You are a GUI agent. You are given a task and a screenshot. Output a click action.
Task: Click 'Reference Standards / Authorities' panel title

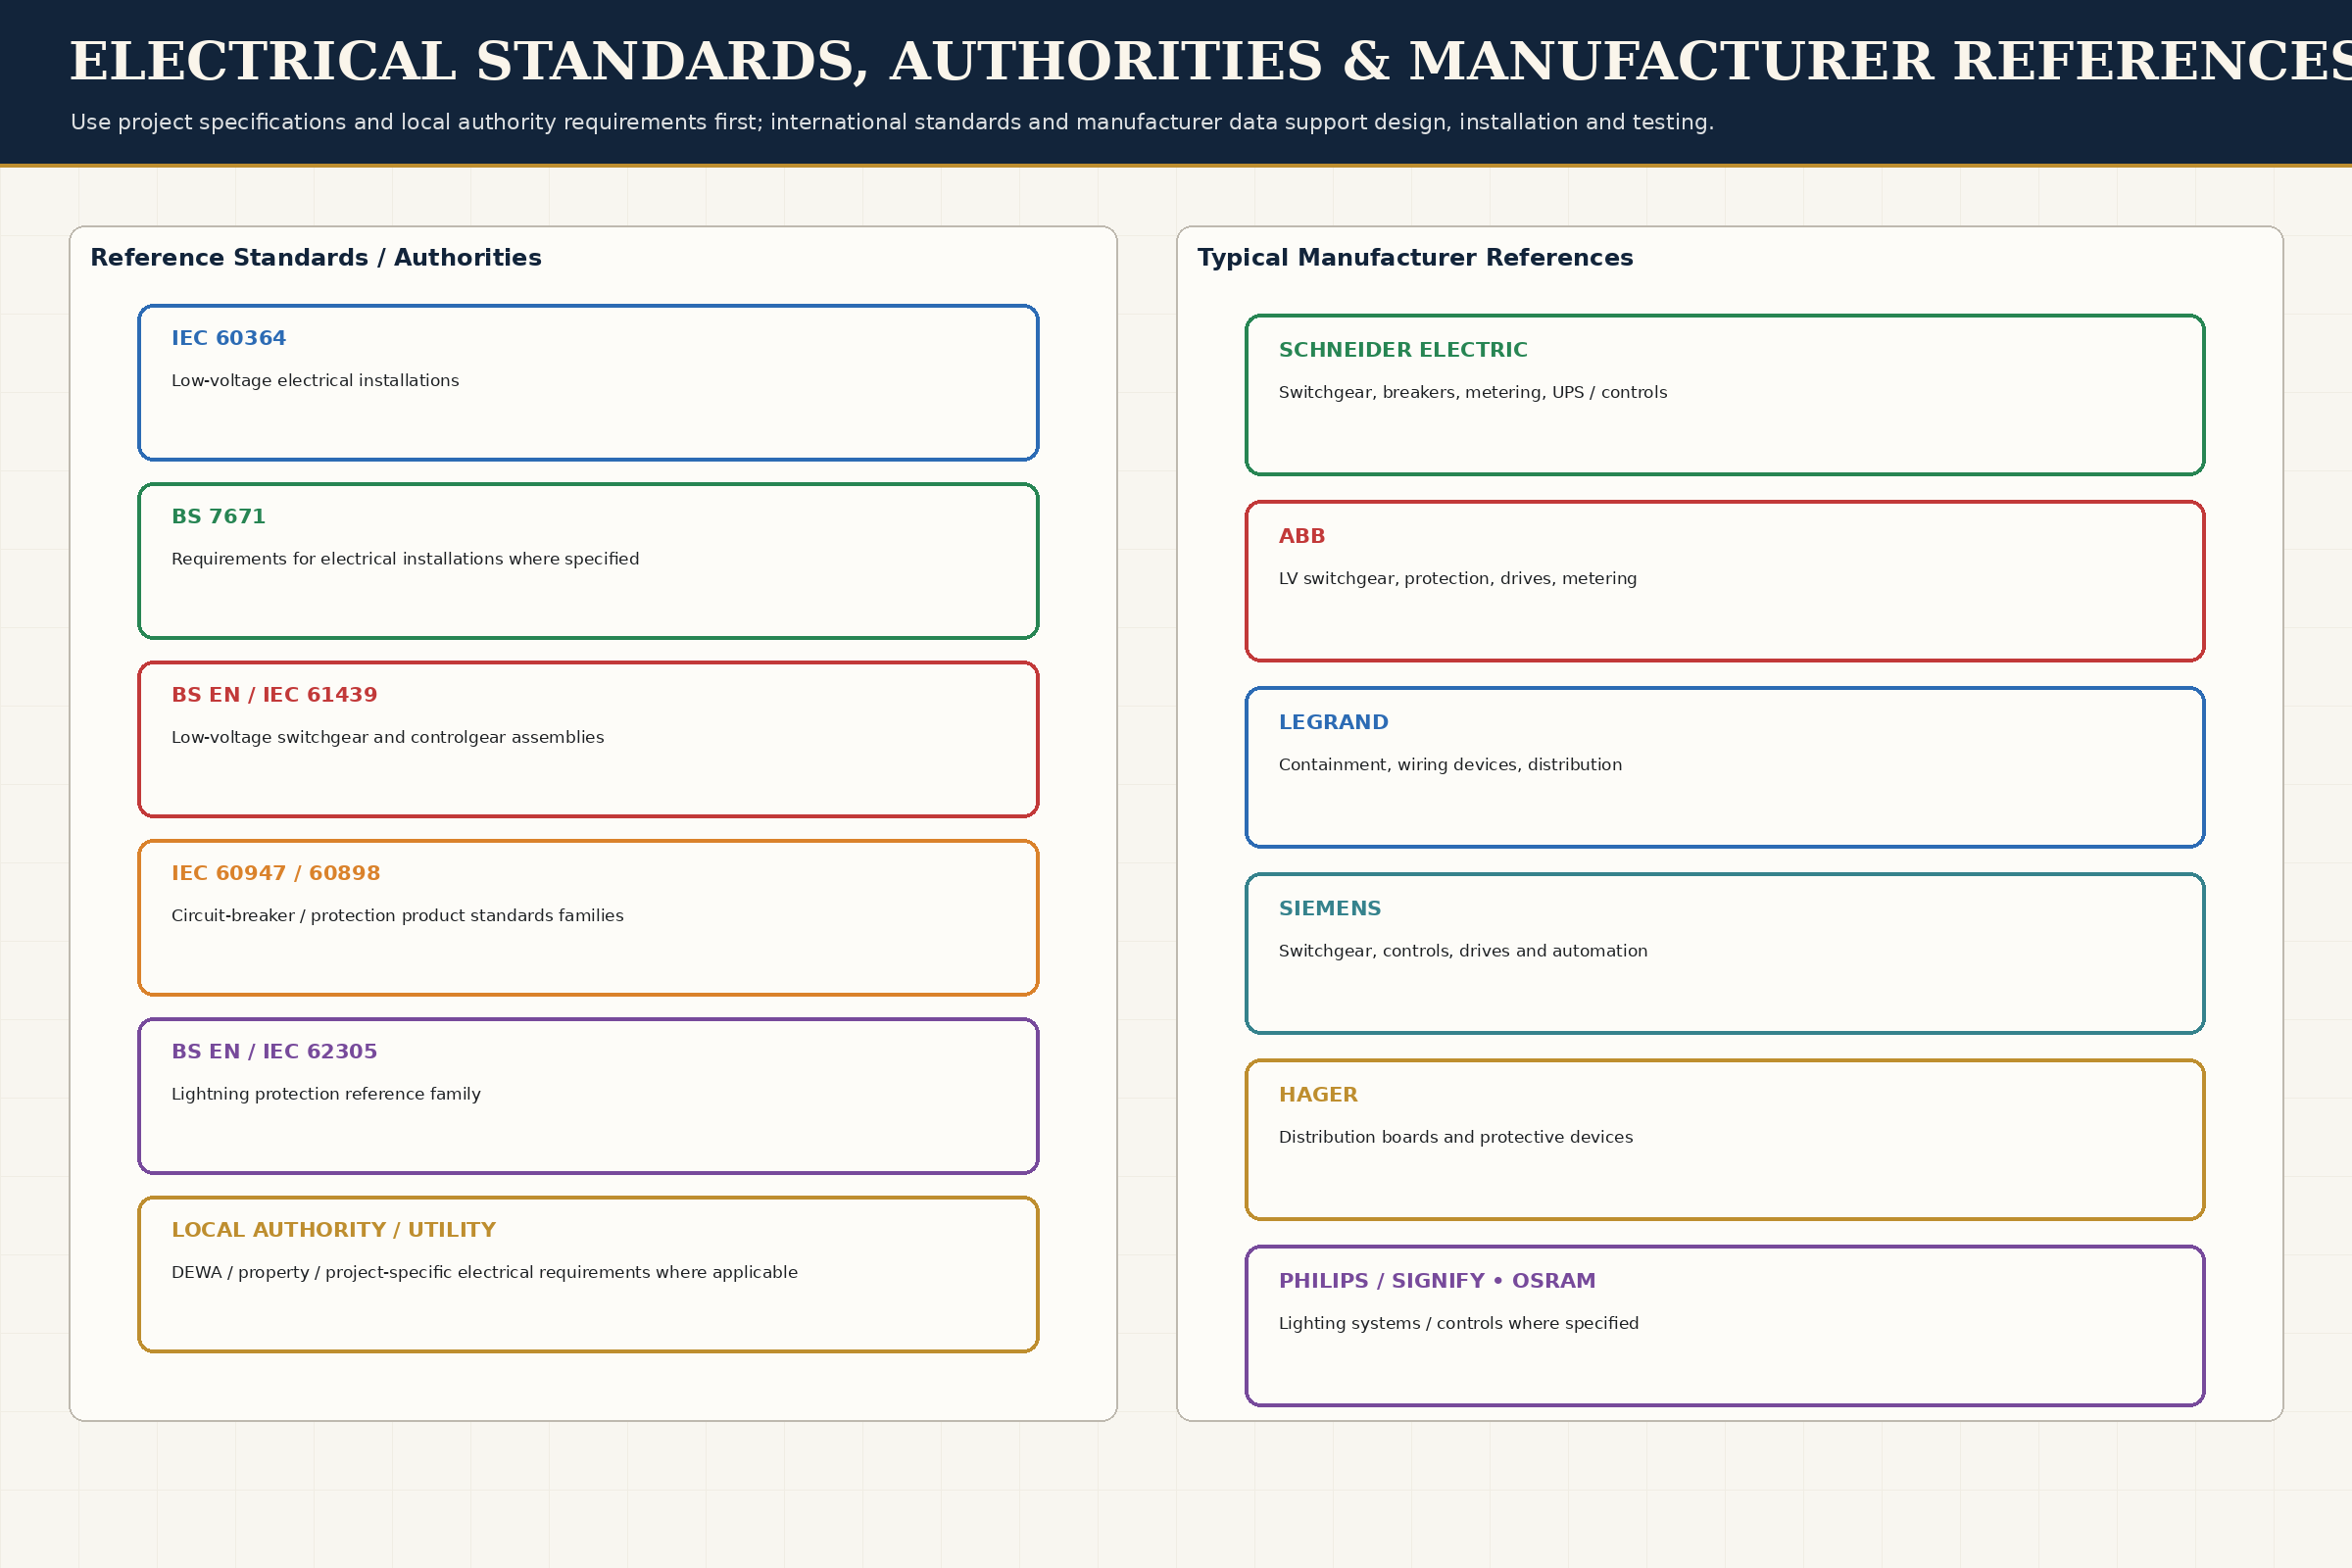click(316, 258)
